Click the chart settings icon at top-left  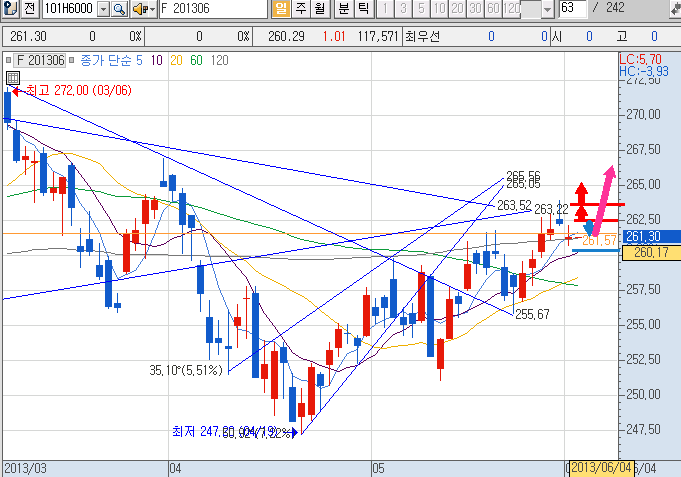9,9
